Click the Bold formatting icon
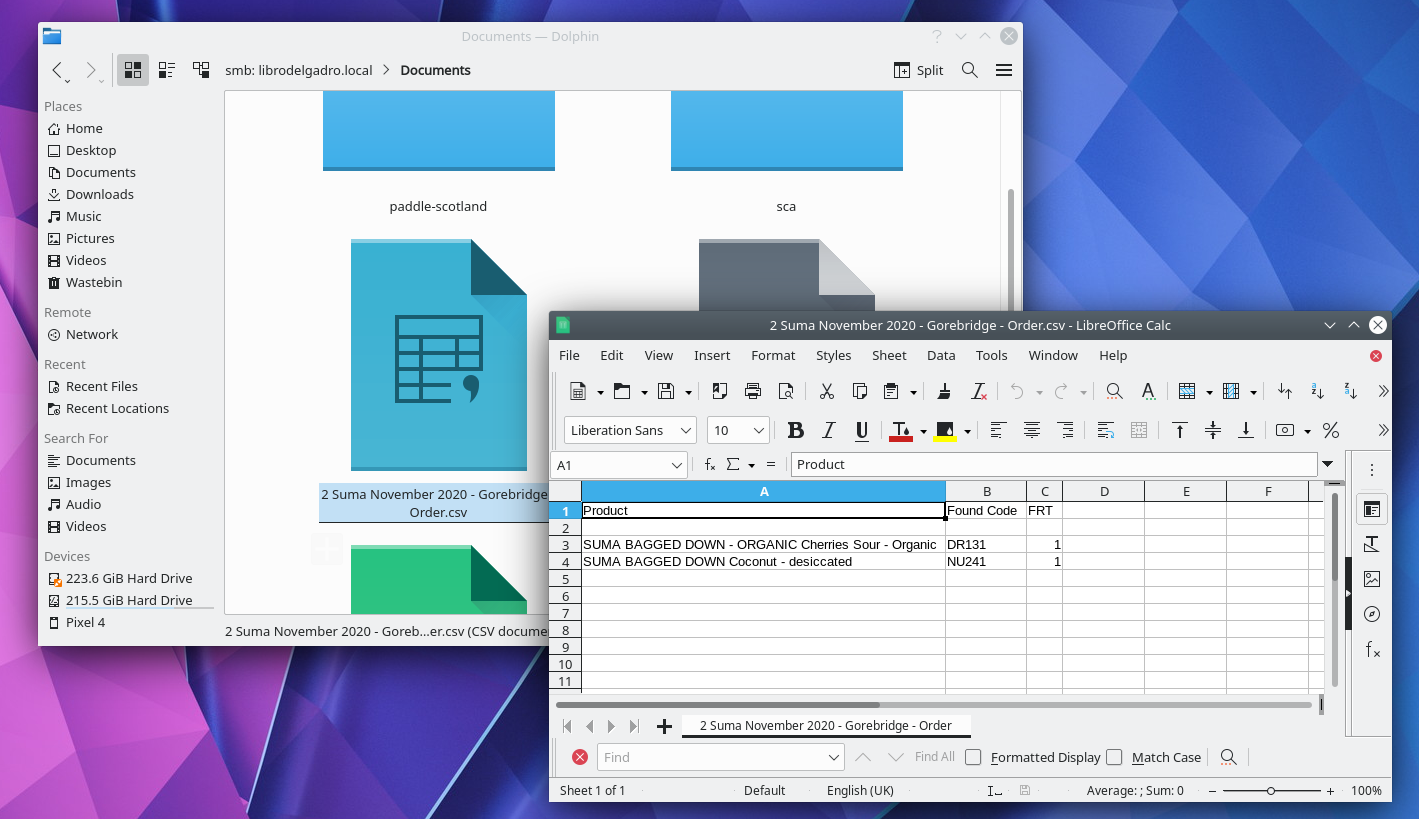Screen dimensions: 1419x819 [x=796, y=430]
